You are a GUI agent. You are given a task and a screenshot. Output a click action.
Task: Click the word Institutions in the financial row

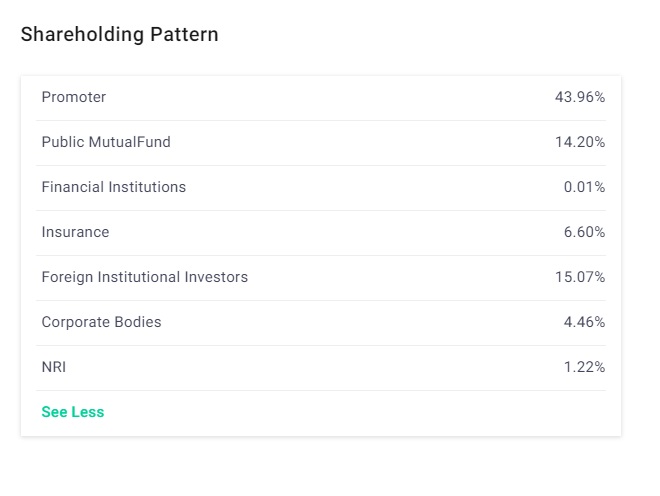click(x=147, y=187)
